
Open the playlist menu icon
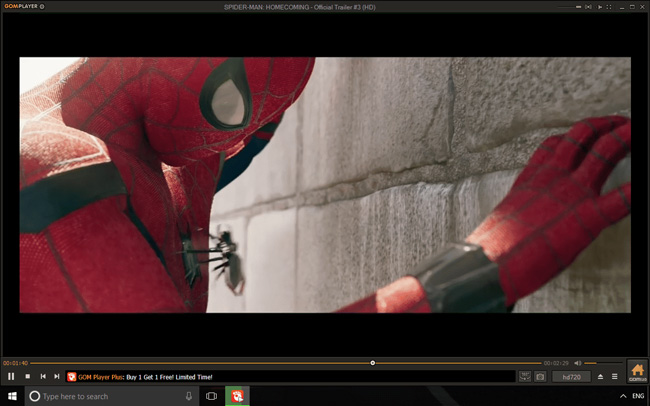[615, 377]
